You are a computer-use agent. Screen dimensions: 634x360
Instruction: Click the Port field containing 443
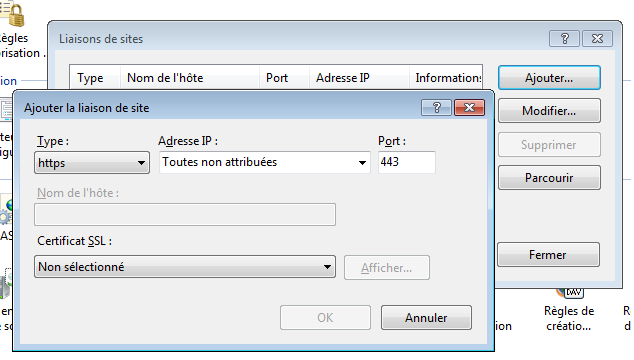pos(407,162)
